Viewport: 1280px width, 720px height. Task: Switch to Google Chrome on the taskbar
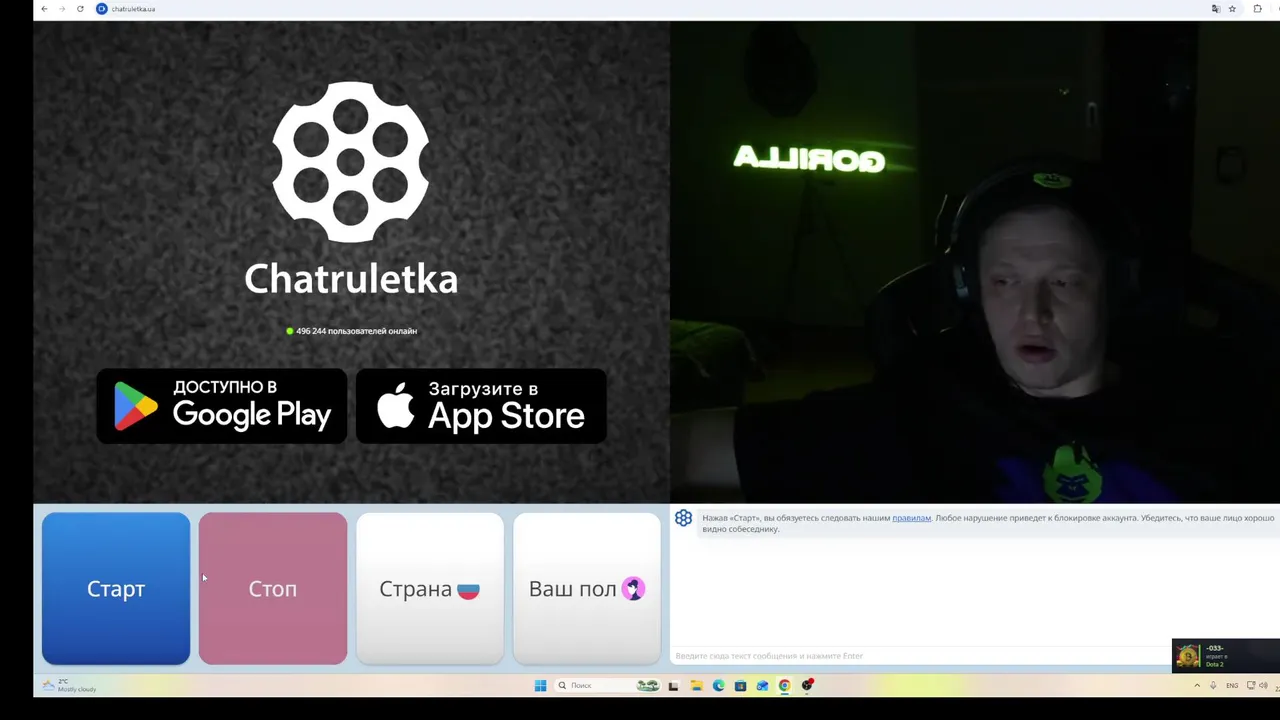[x=784, y=685]
